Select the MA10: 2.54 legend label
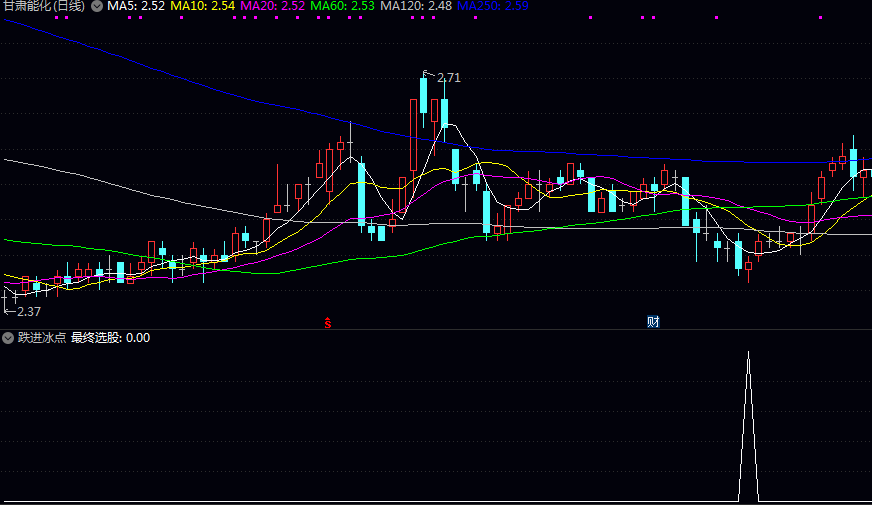 pyautogui.click(x=203, y=6)
